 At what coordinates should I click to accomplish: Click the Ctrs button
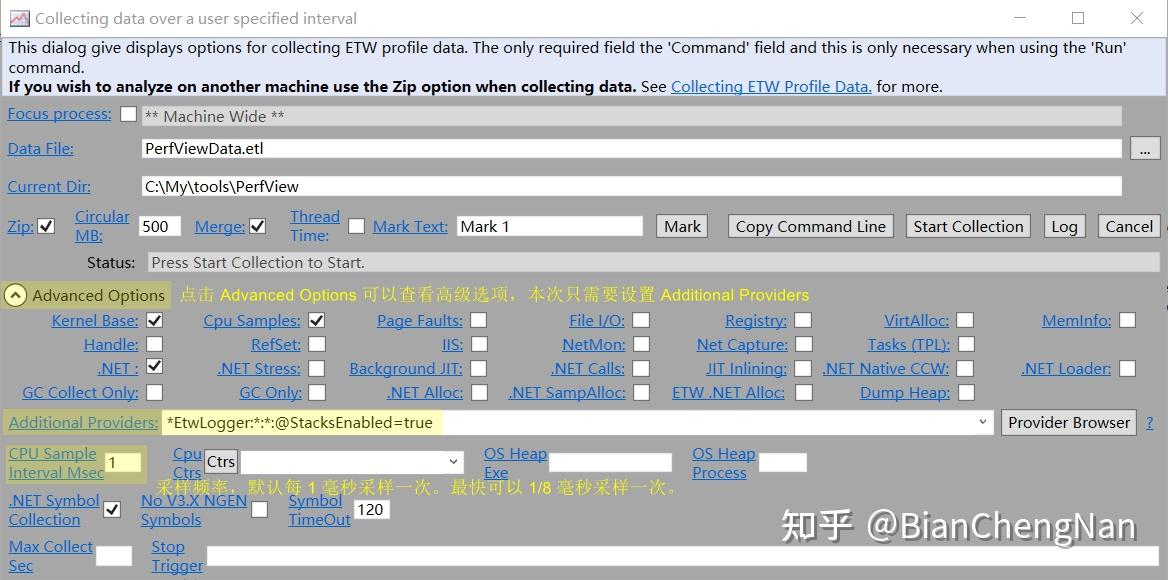pos(220,461)
